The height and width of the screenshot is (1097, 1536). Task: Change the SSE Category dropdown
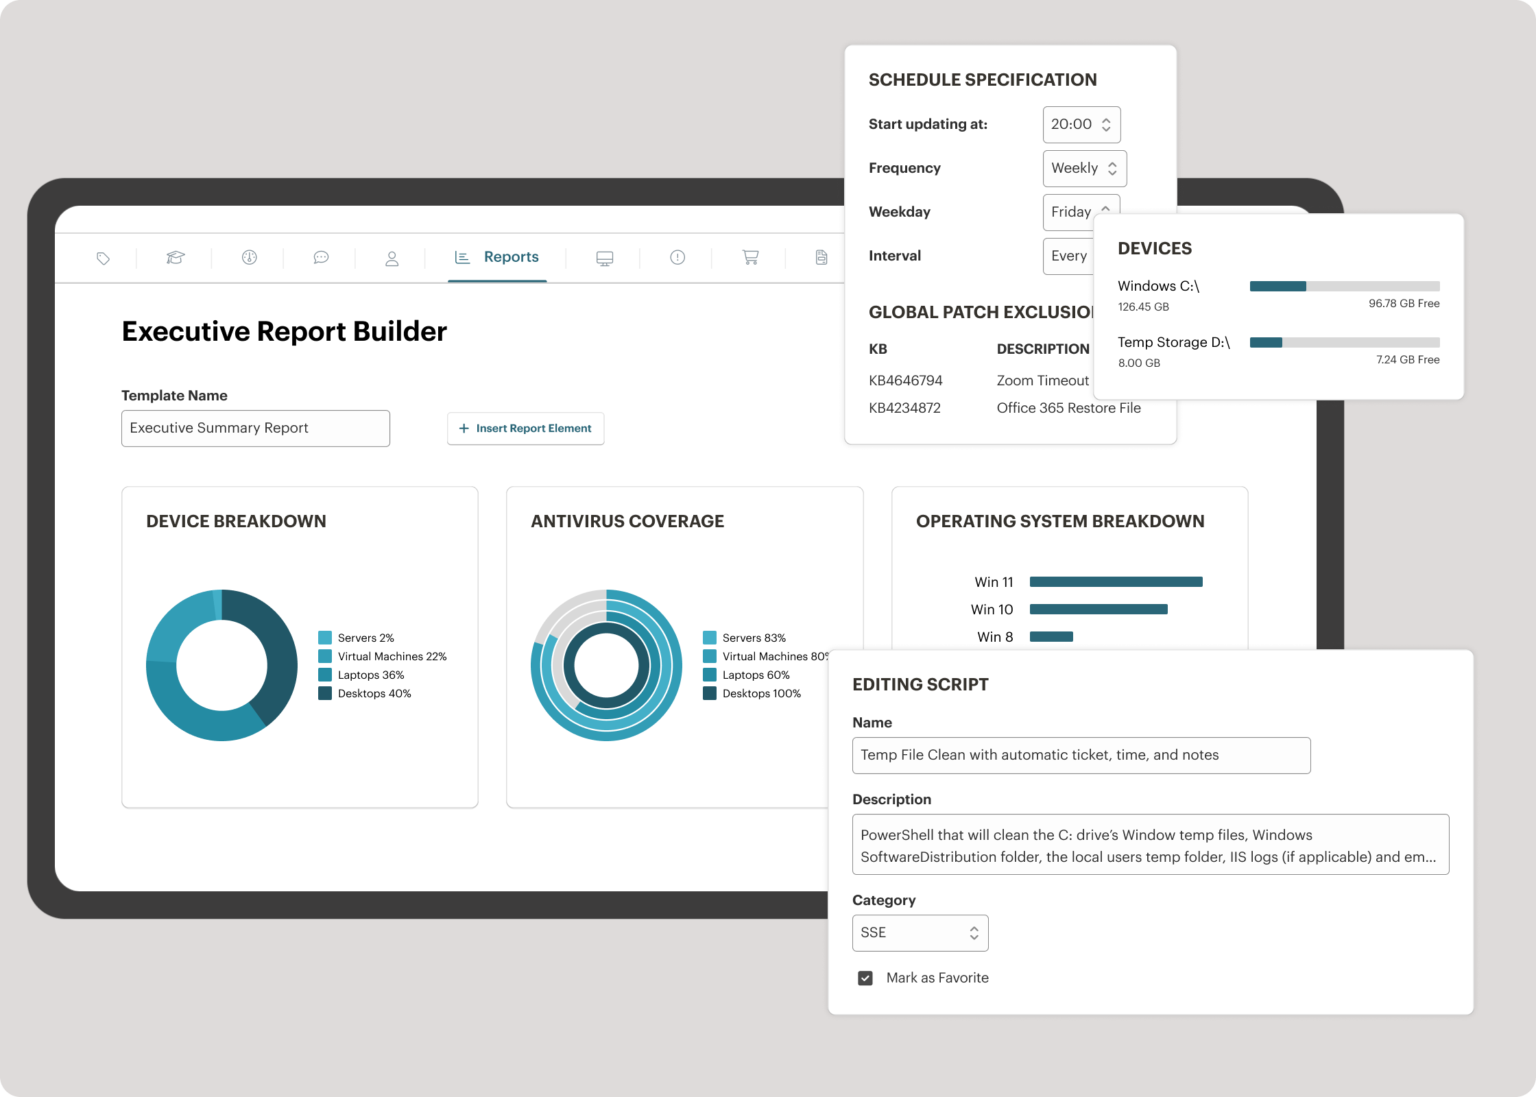(919, 932)
